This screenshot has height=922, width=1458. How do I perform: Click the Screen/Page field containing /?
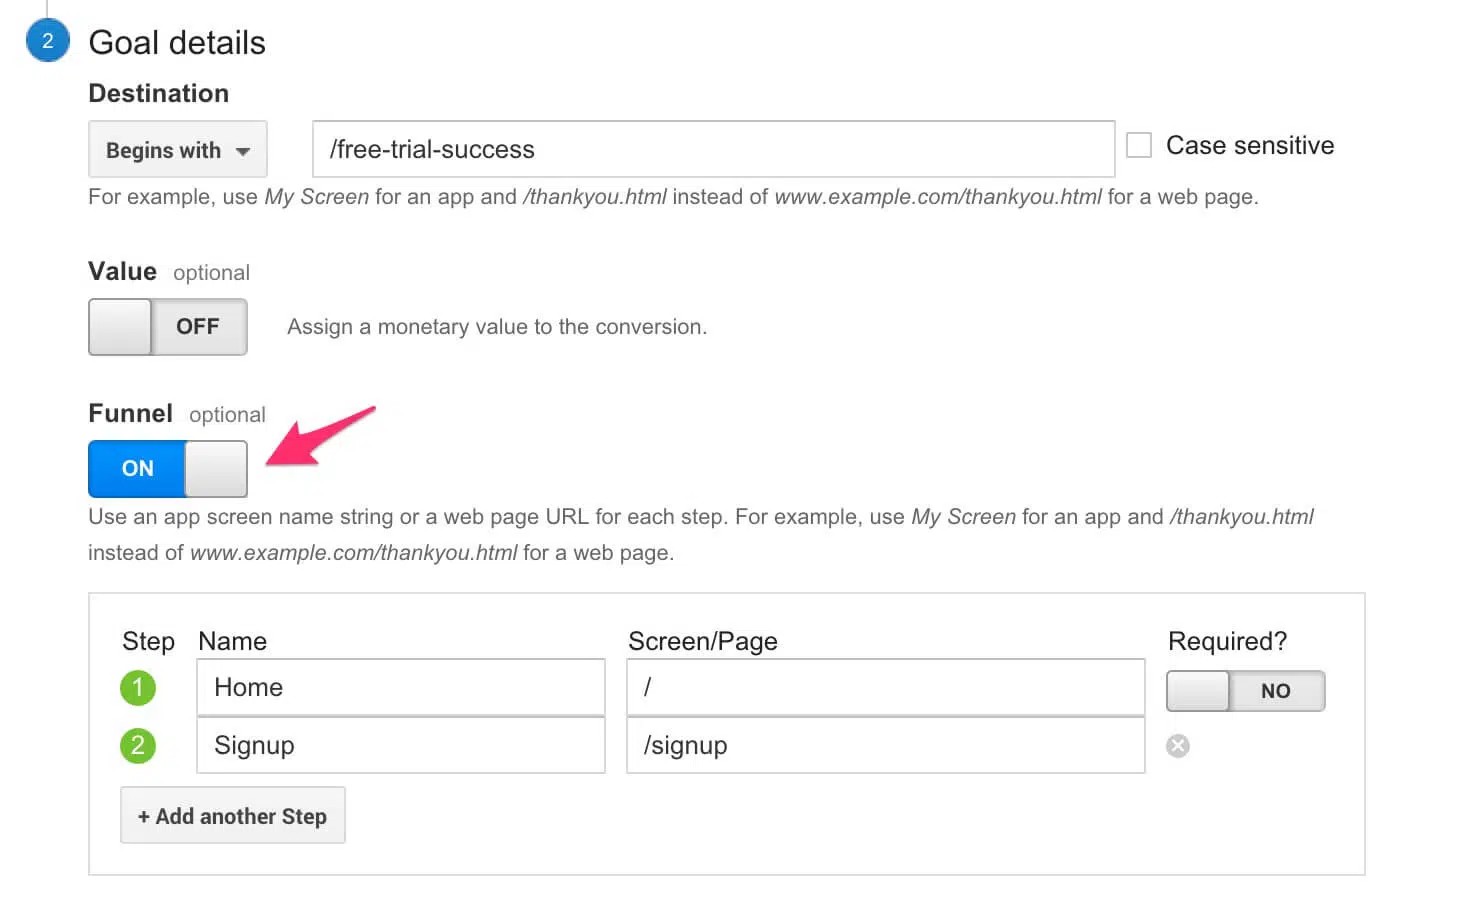coord(885,687)
